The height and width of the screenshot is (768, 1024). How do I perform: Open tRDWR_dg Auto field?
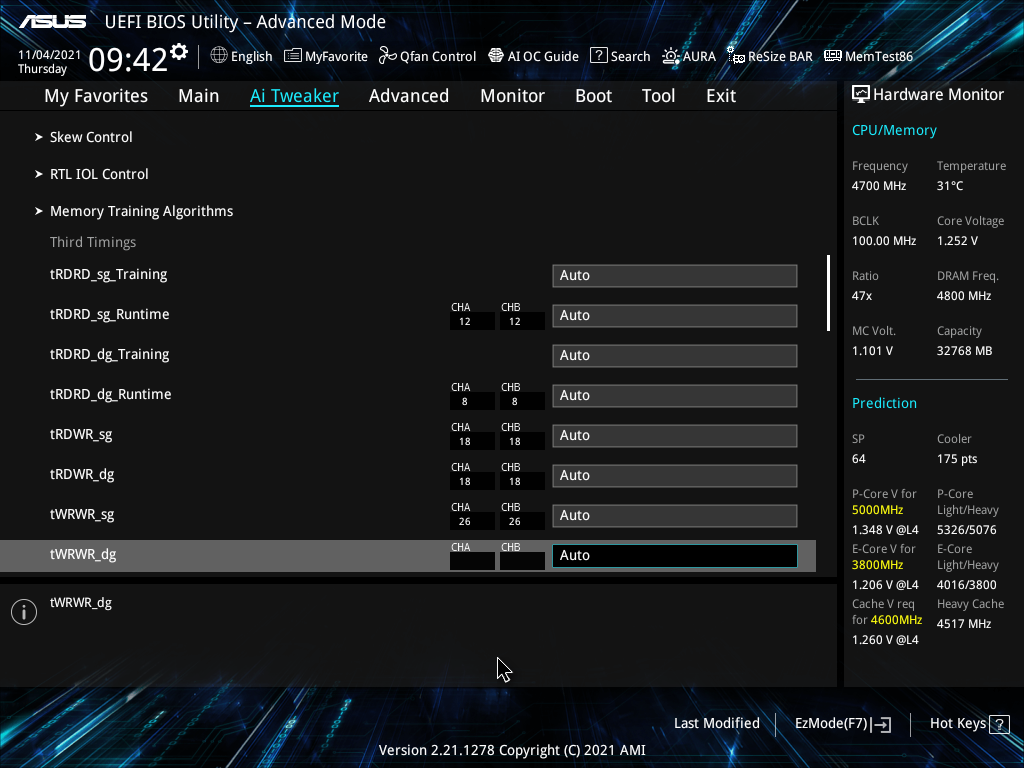[x=675, y=475]
